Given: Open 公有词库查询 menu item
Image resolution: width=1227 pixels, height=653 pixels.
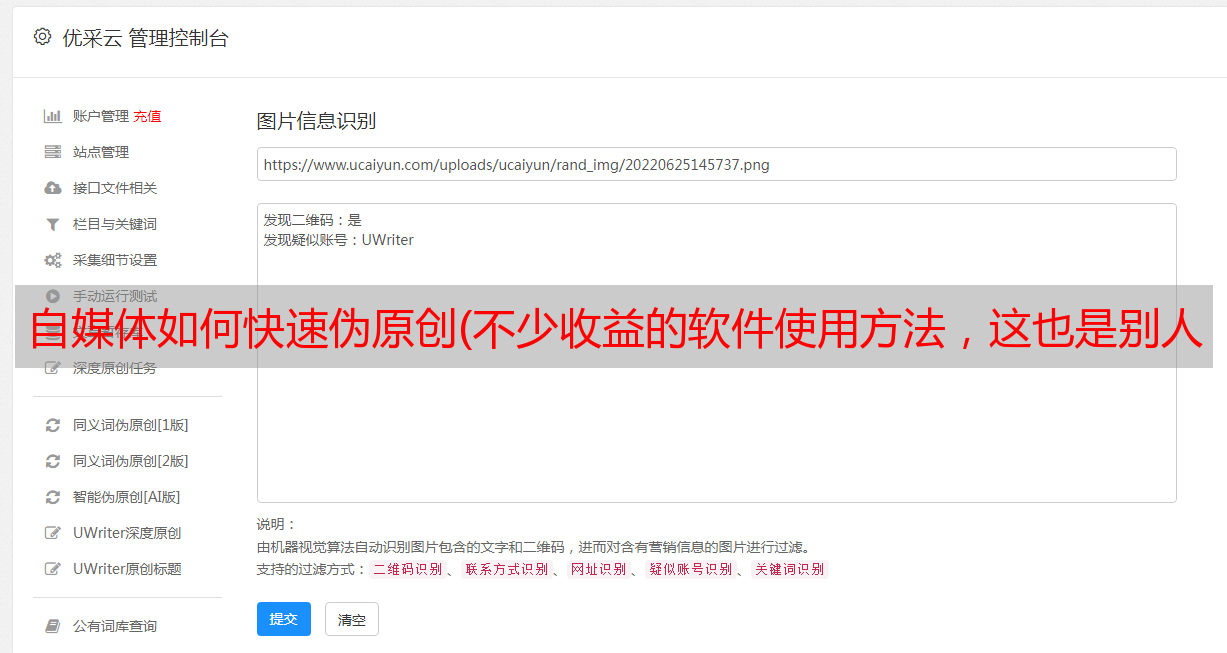Looking at the screenshot, I should (115, 626).
